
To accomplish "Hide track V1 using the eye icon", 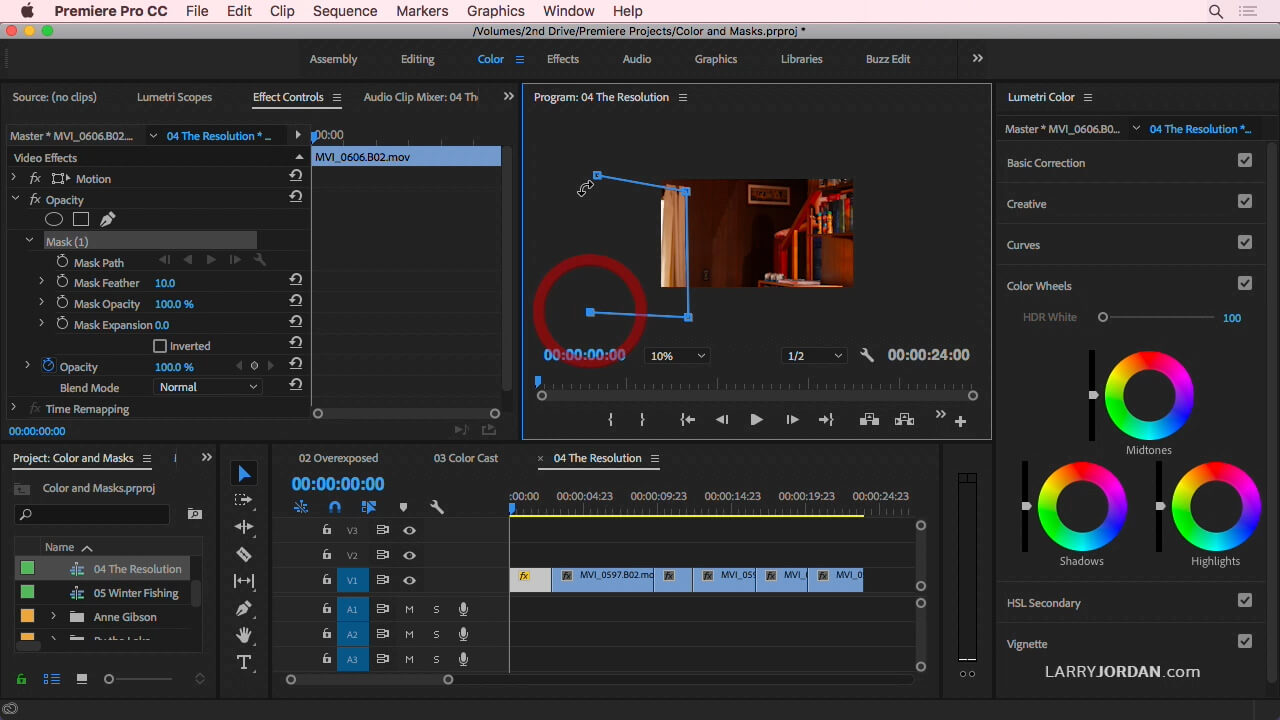I will [409, 580].
